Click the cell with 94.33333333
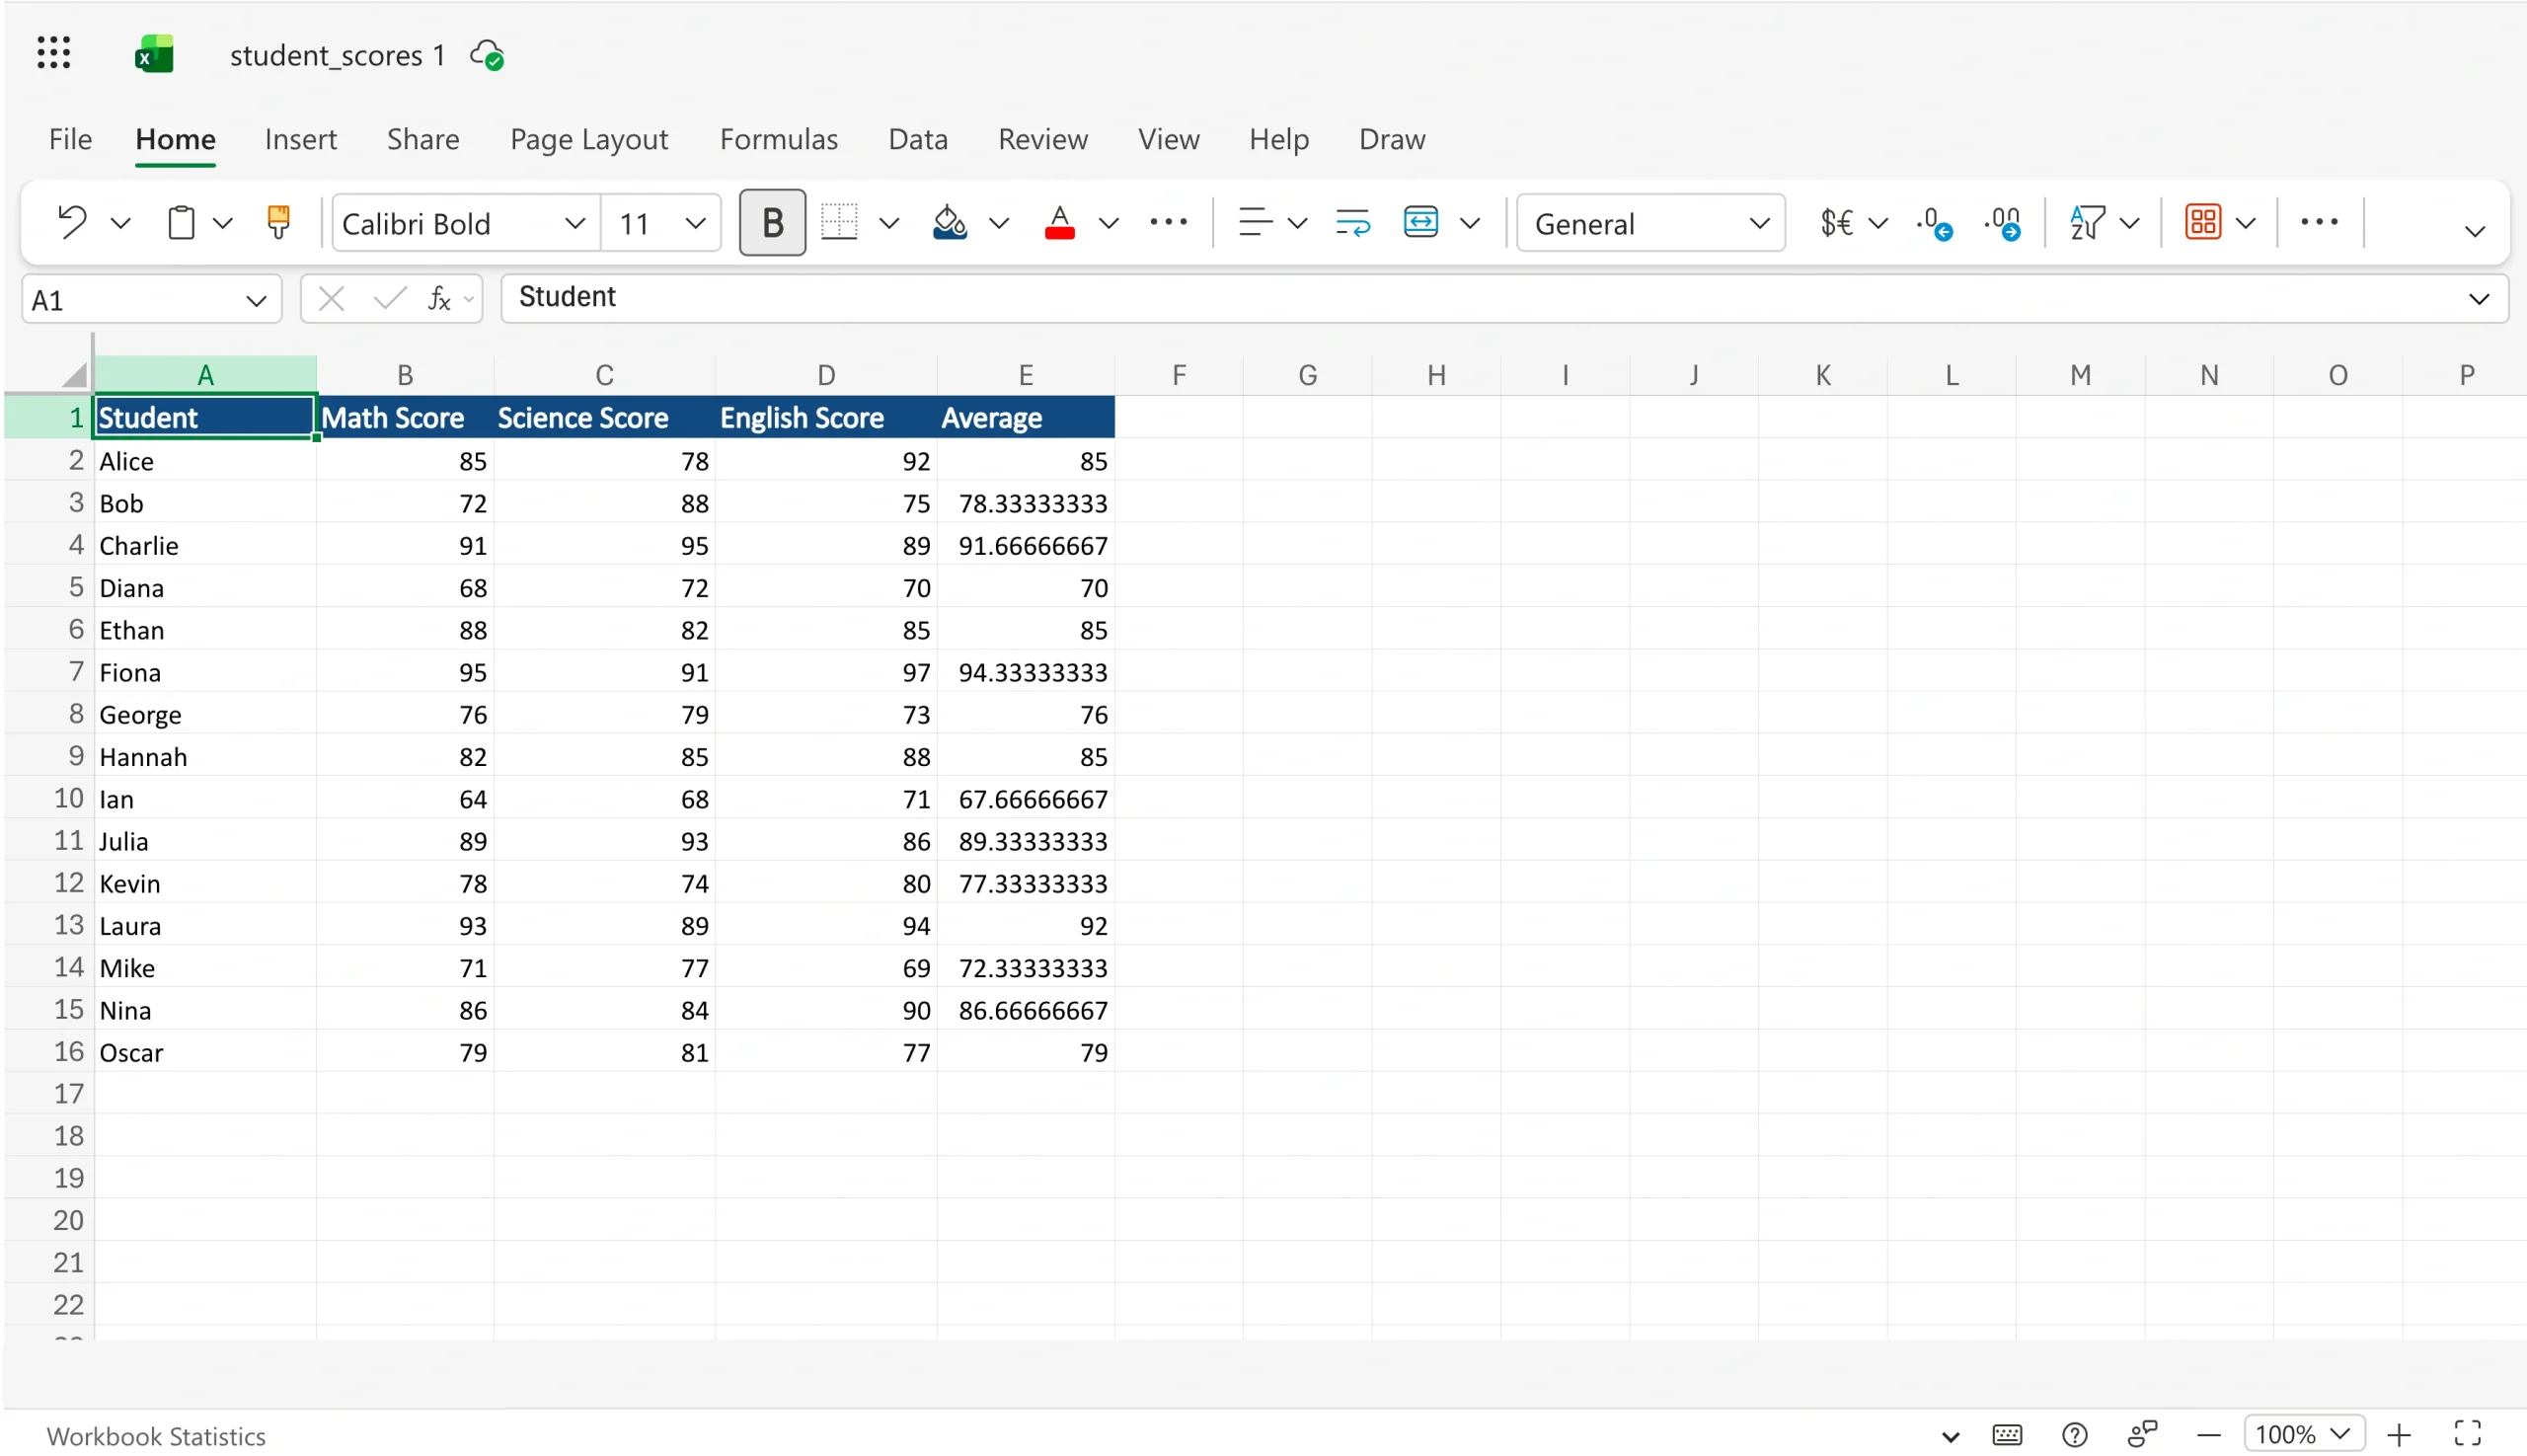Viewport: 2527px width, 1456px height. tap(1025, 672)
